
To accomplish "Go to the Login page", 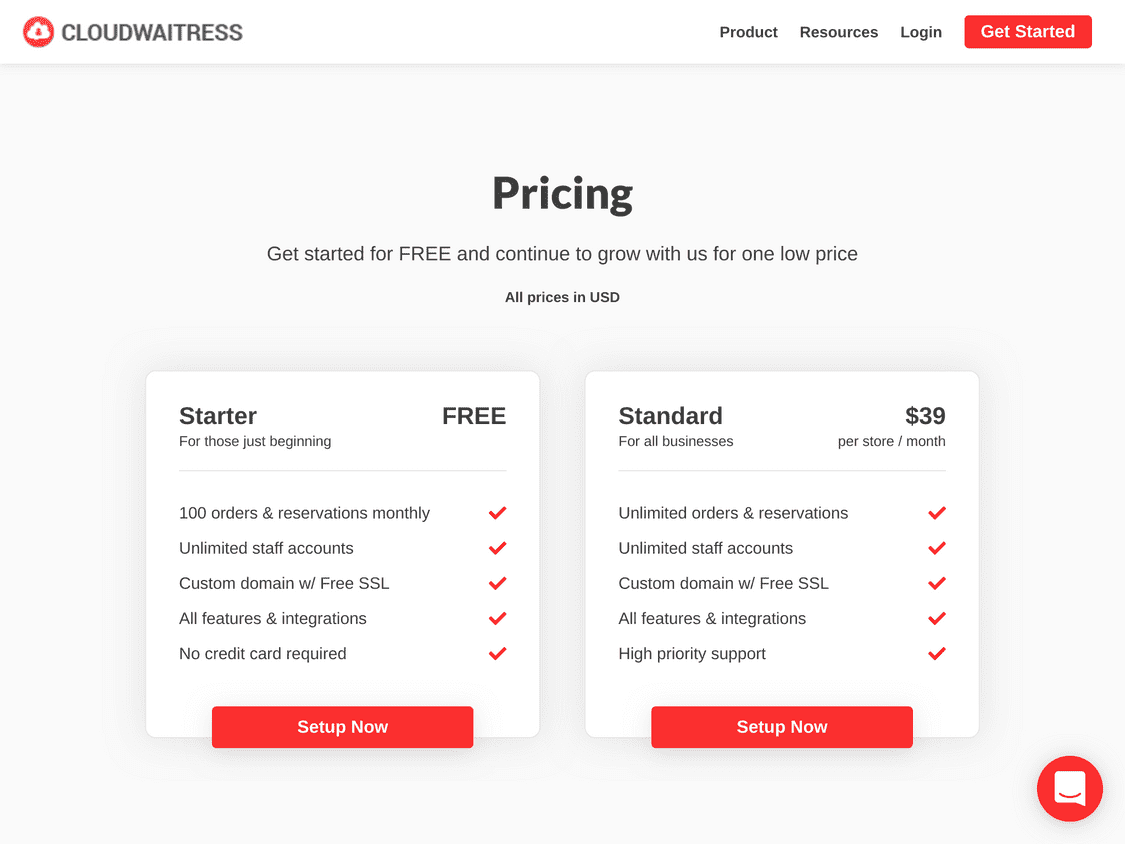I will pos(921,32).
